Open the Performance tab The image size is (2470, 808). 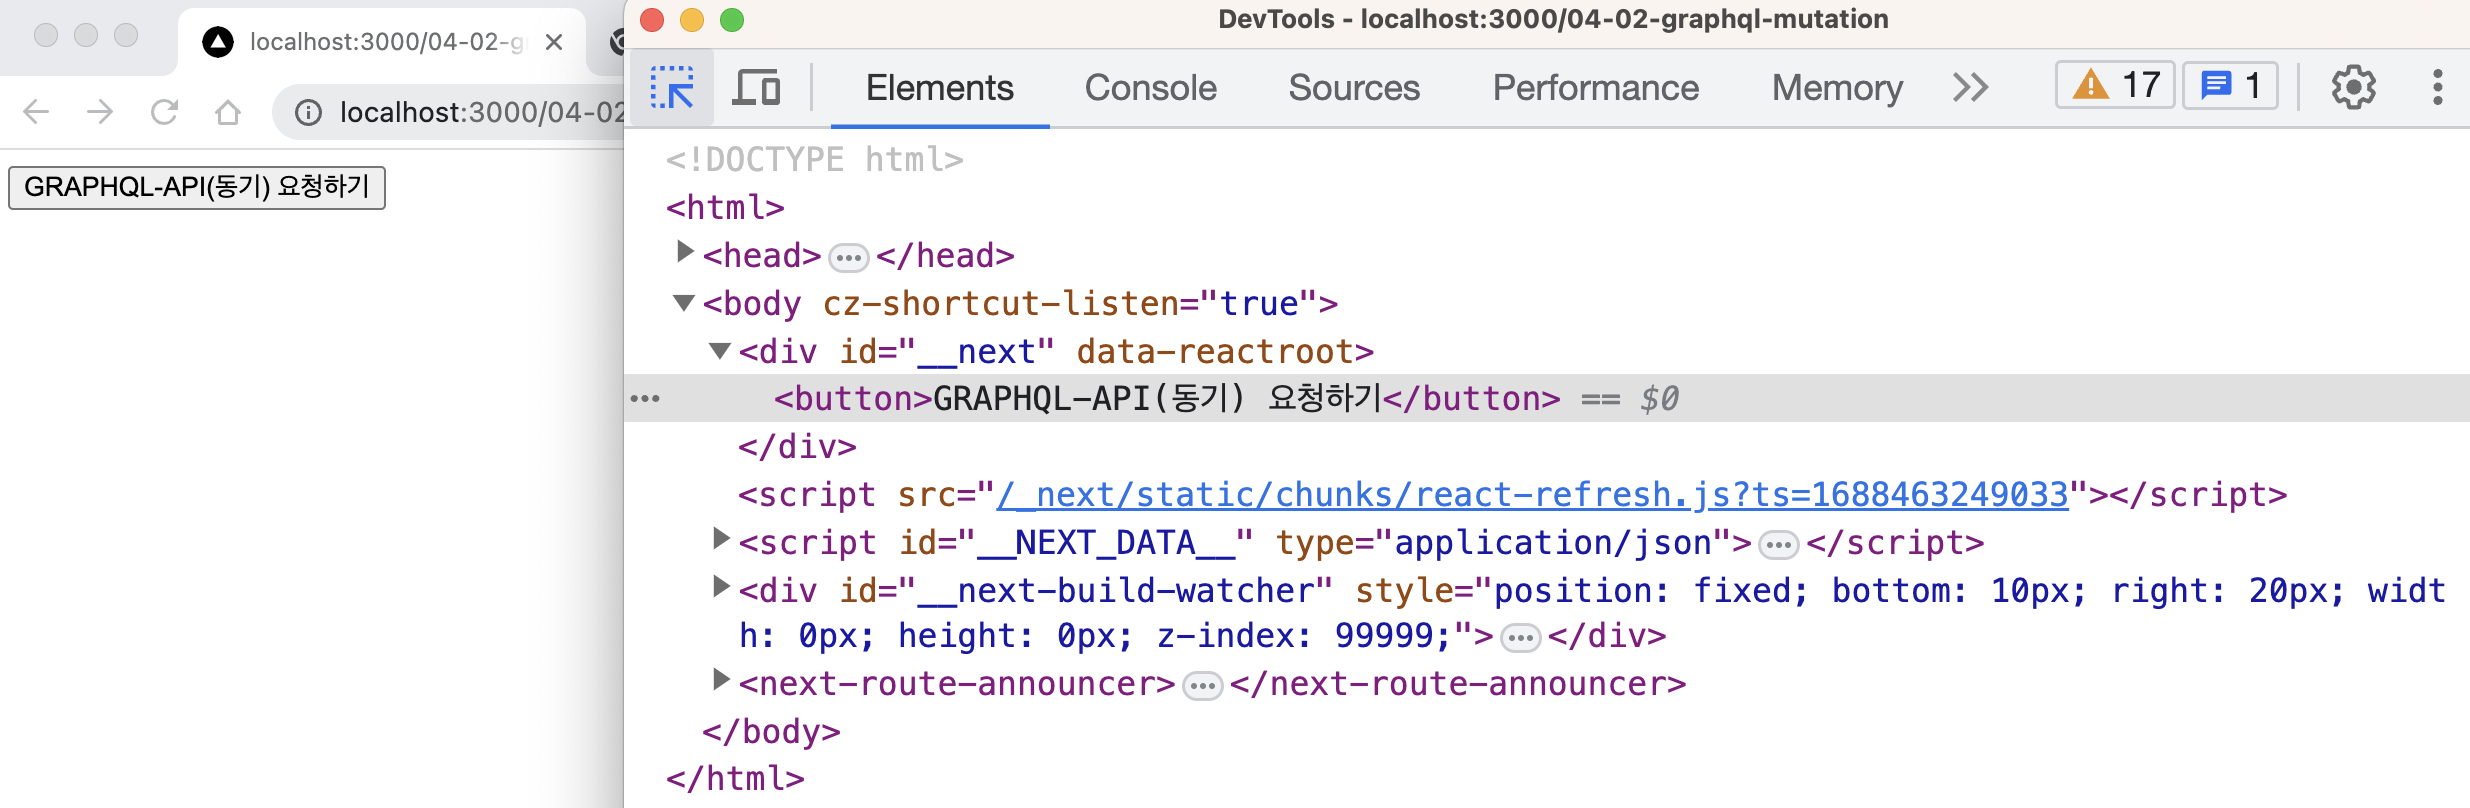[x=1595, y=88]
